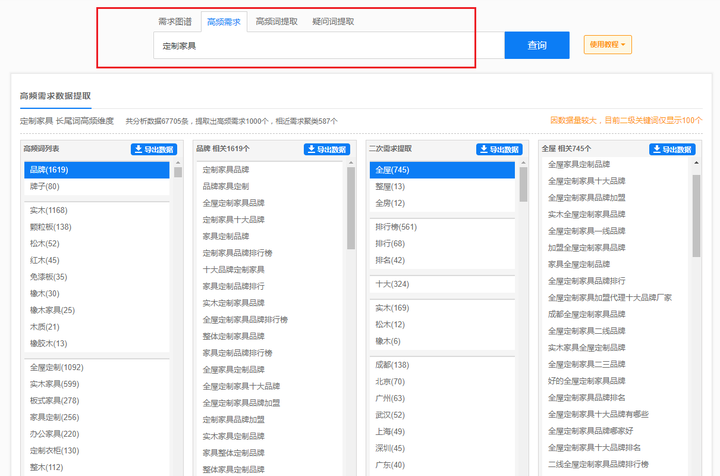The height and width of the screenshot is (476, 720).
Task: Export data from 全屋 相关745个 panel
Action: coord(672,149)
